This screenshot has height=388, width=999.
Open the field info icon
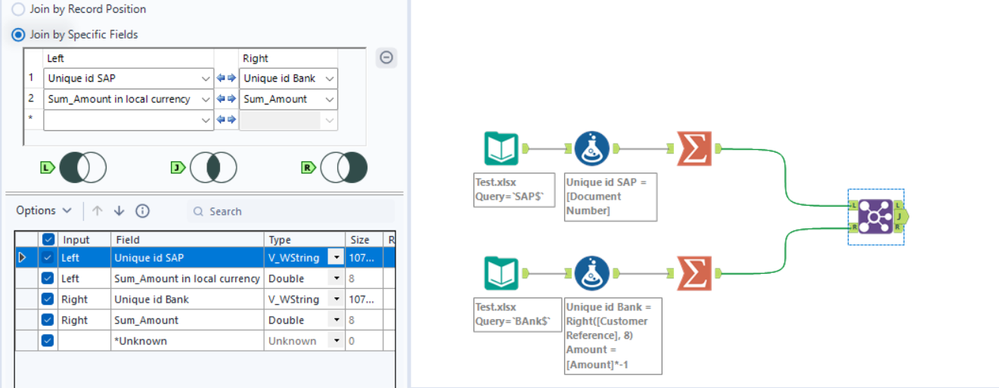pyautogui.click(x=143, y=211)
